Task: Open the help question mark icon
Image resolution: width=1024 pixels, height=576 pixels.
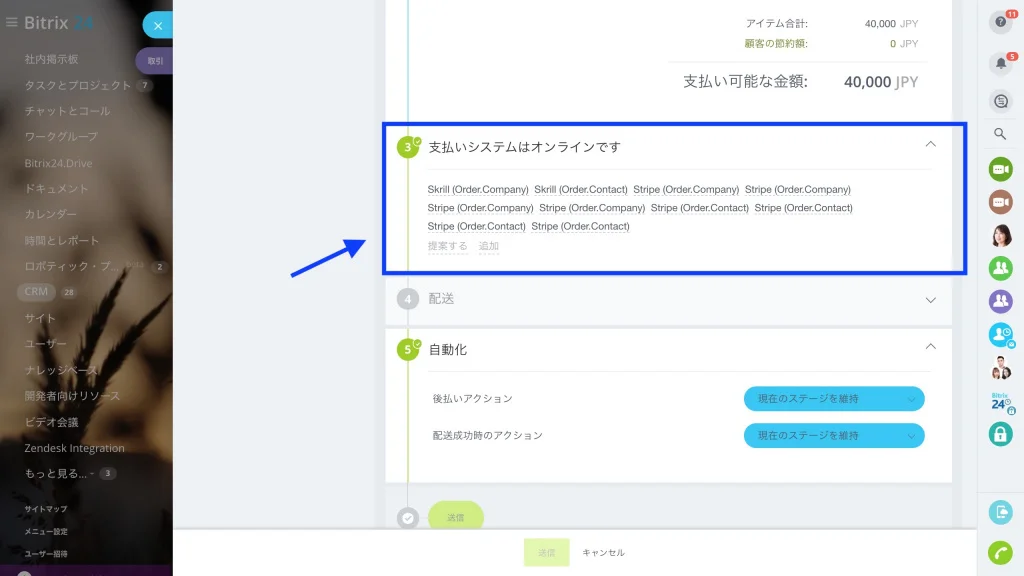Action: (1000, 22)
